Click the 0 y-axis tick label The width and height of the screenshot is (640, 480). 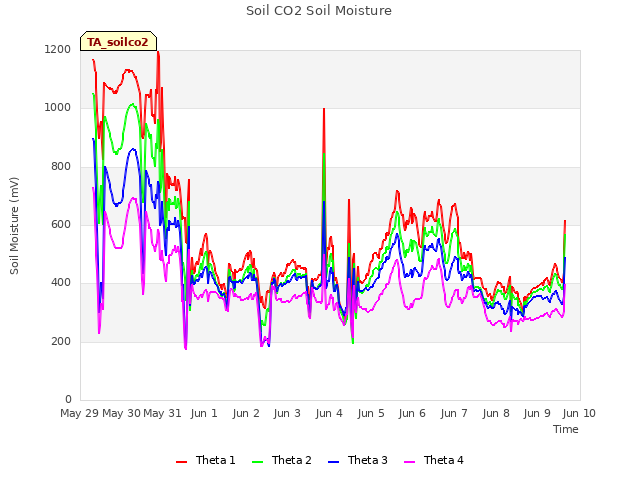tap(68, 399)
